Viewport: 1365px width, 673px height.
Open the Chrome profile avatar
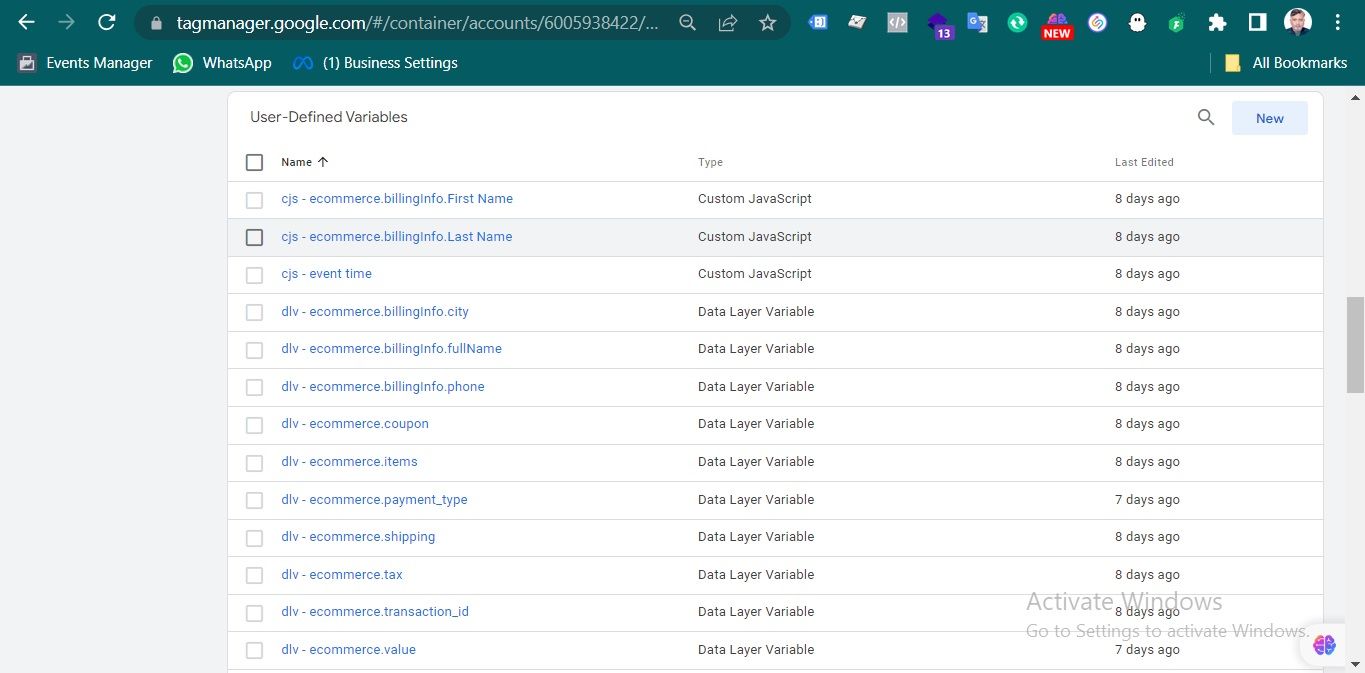(x=1298, y=22)
